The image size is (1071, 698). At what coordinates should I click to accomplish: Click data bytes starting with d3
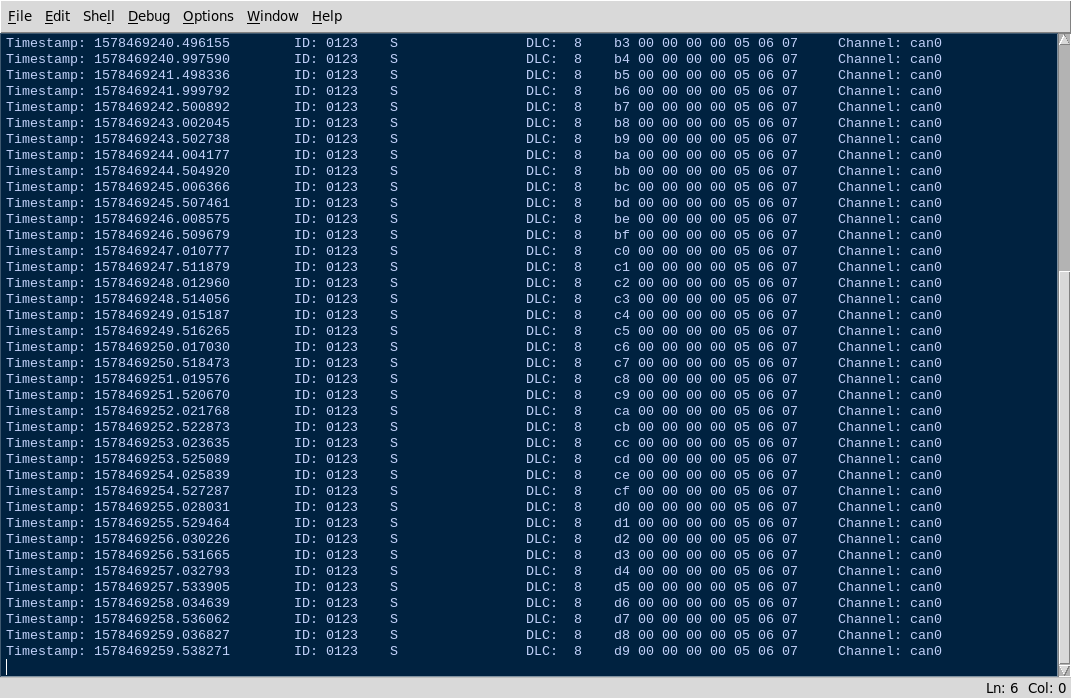tap(706, 555)
